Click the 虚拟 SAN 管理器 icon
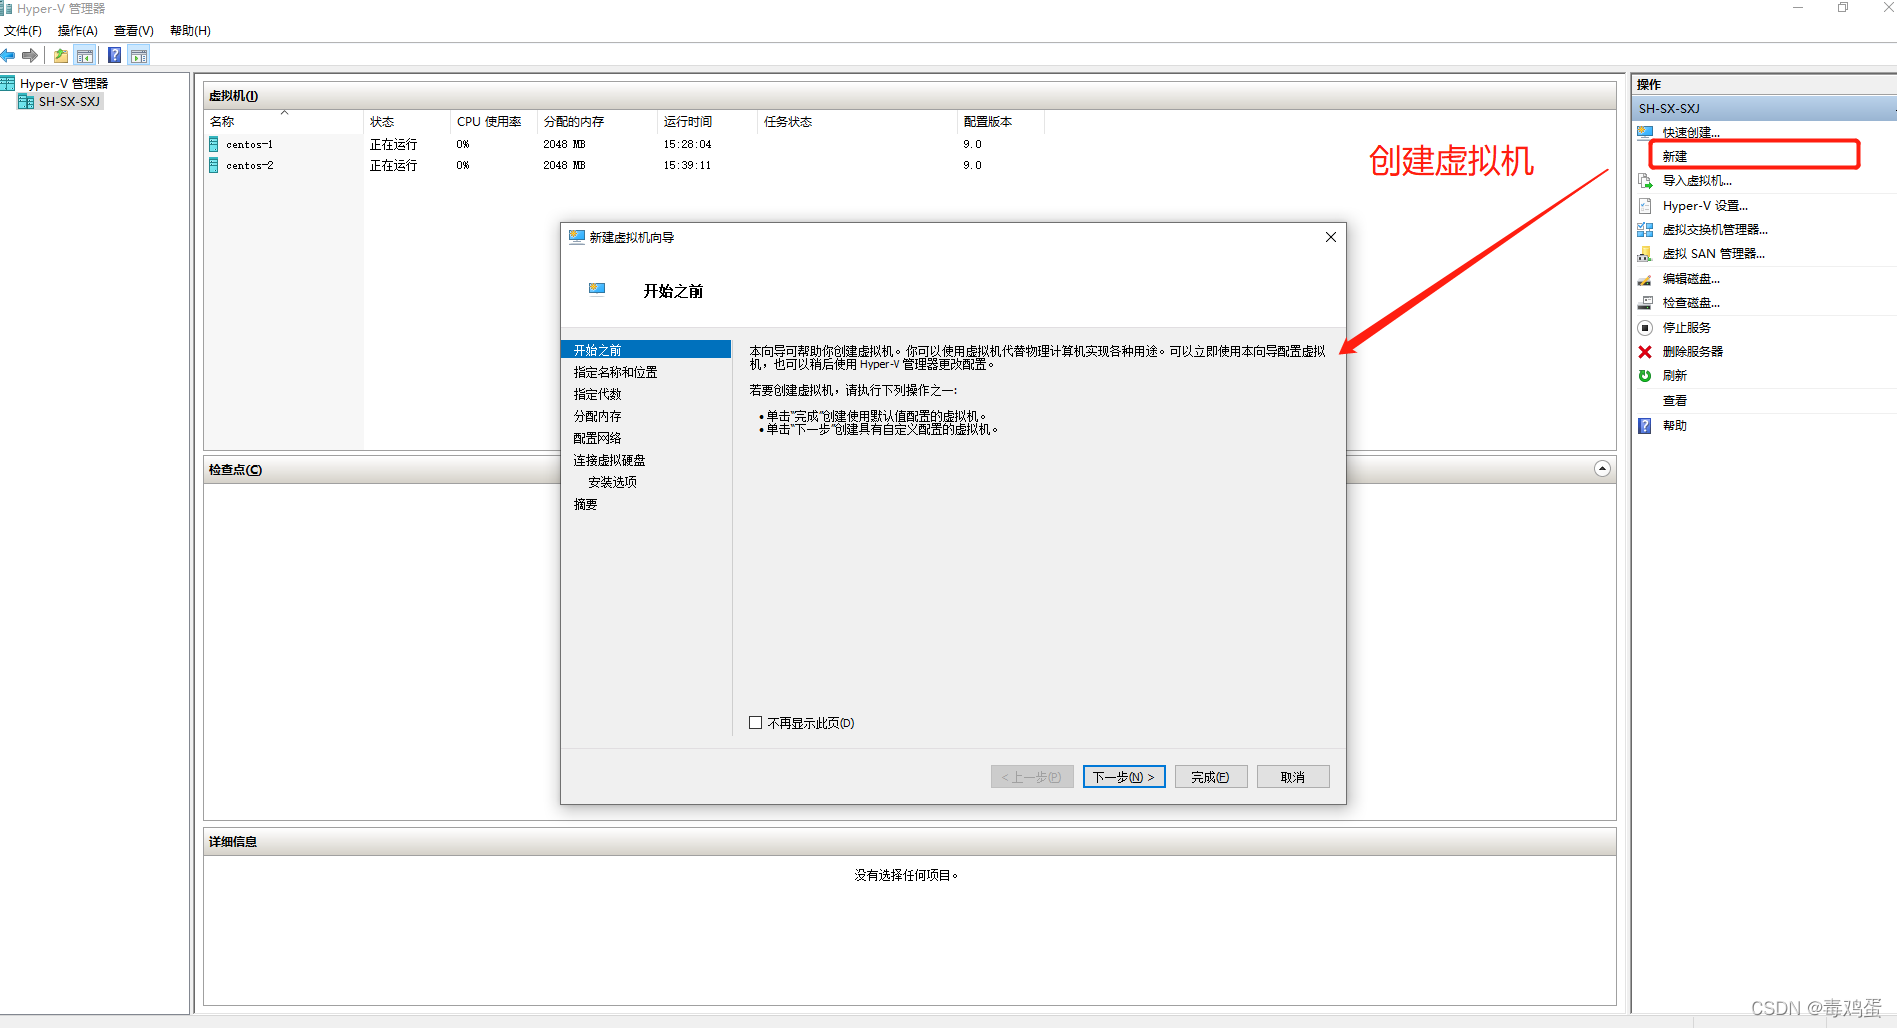This screenshot has height=1028, width=1897. pos(1645,254)
